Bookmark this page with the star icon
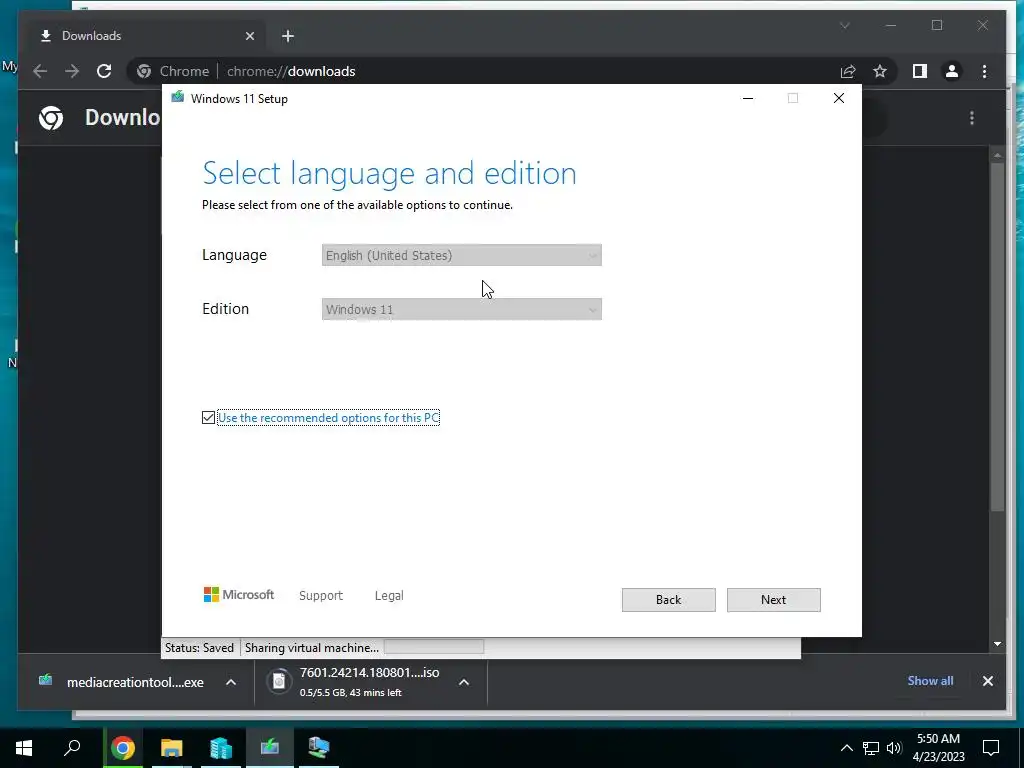This screenshot has width=1024, height=768. click(x=880, y=71)
